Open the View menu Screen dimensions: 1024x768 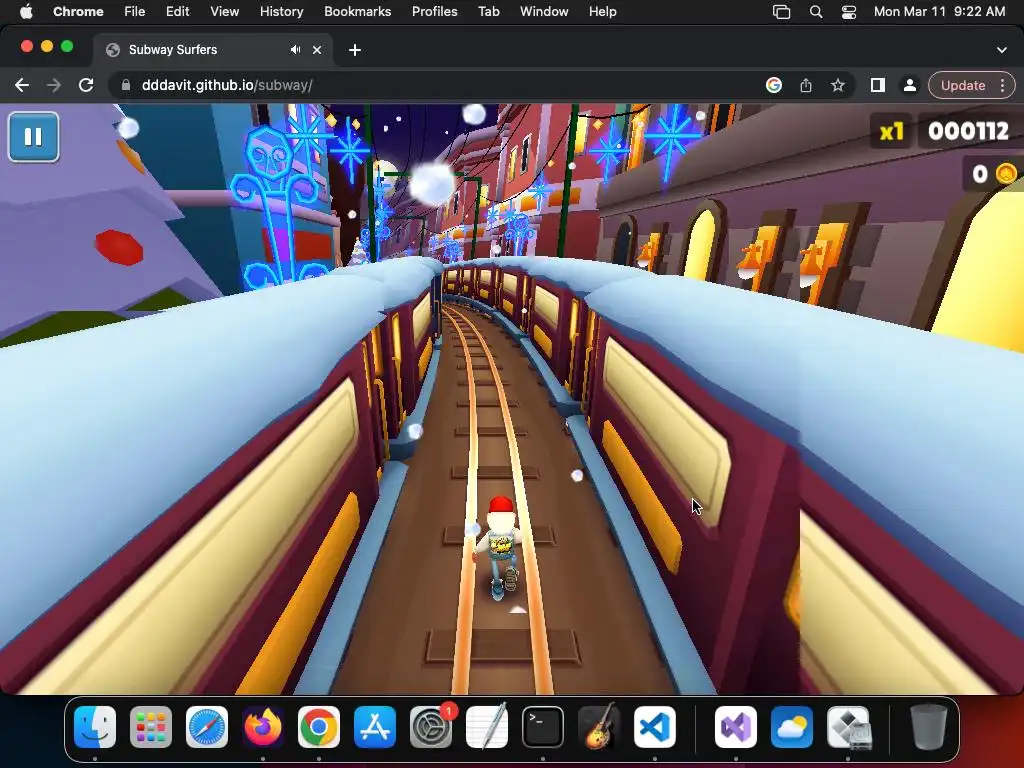(224, 12)
